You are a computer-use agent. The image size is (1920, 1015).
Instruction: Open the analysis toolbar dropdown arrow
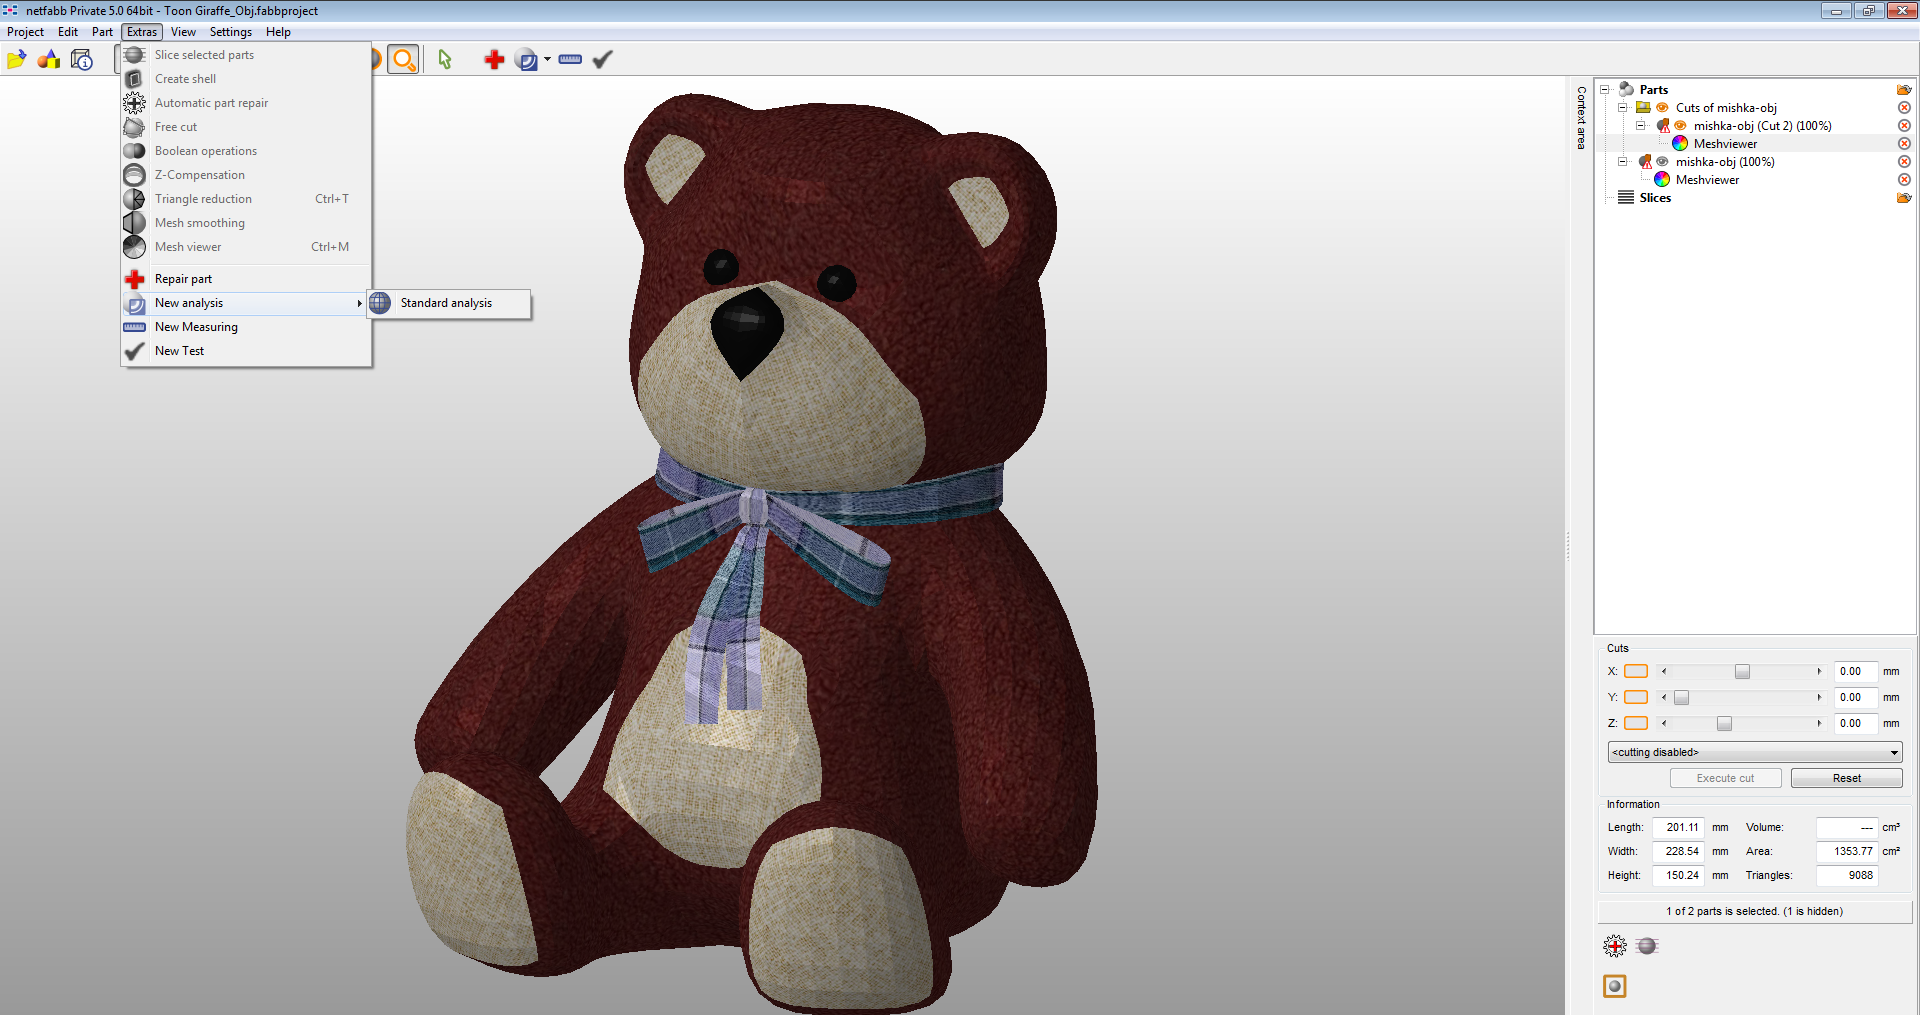click(x=547, y=60)
